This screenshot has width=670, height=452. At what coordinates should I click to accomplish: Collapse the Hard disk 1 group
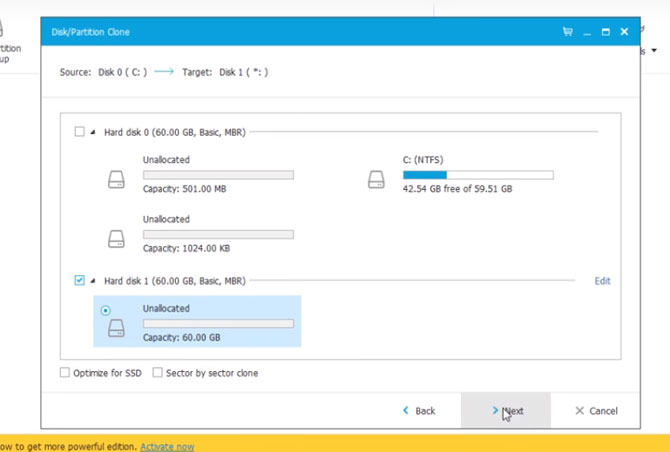pos(93,281)
